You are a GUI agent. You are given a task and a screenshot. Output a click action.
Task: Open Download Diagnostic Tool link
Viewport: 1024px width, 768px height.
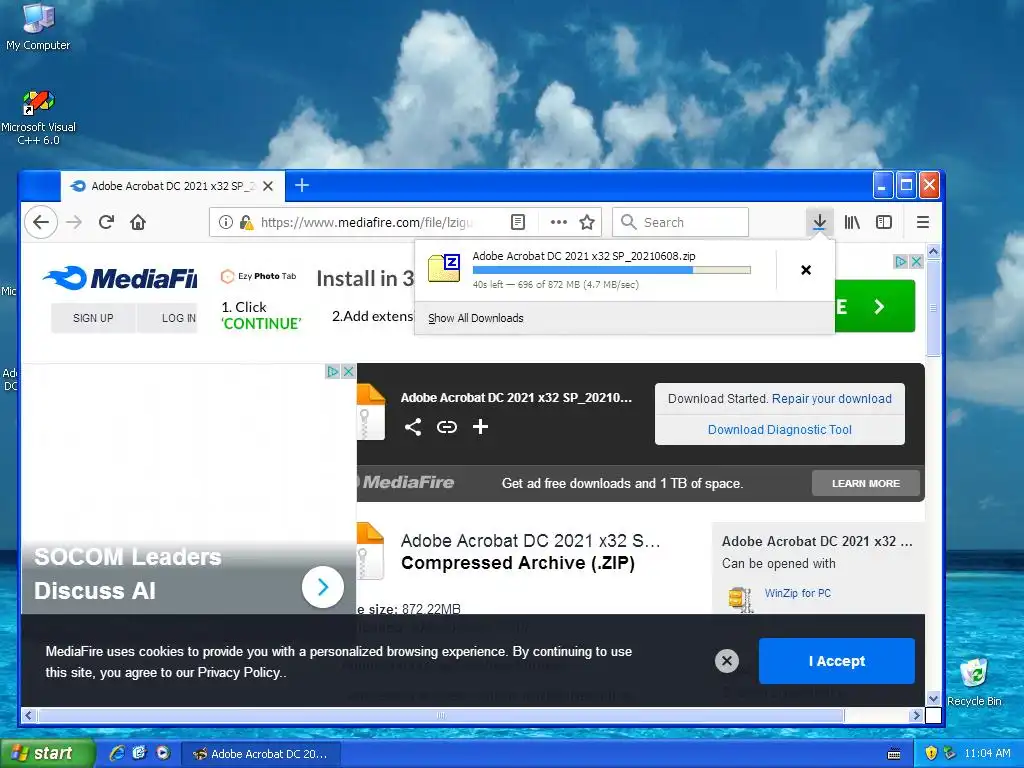[x=780, y=430]
